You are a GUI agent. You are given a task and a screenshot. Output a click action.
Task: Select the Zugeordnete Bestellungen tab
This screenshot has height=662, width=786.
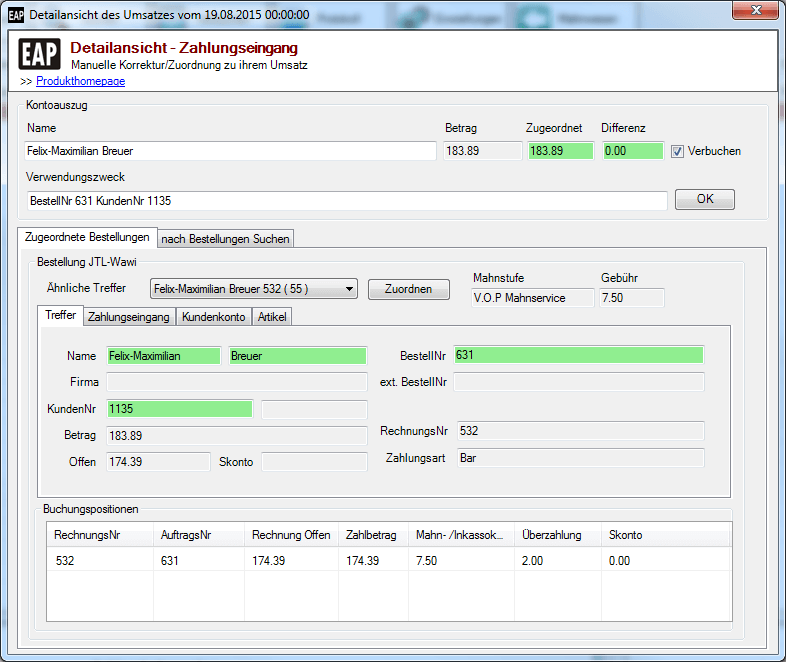point(87,237)
